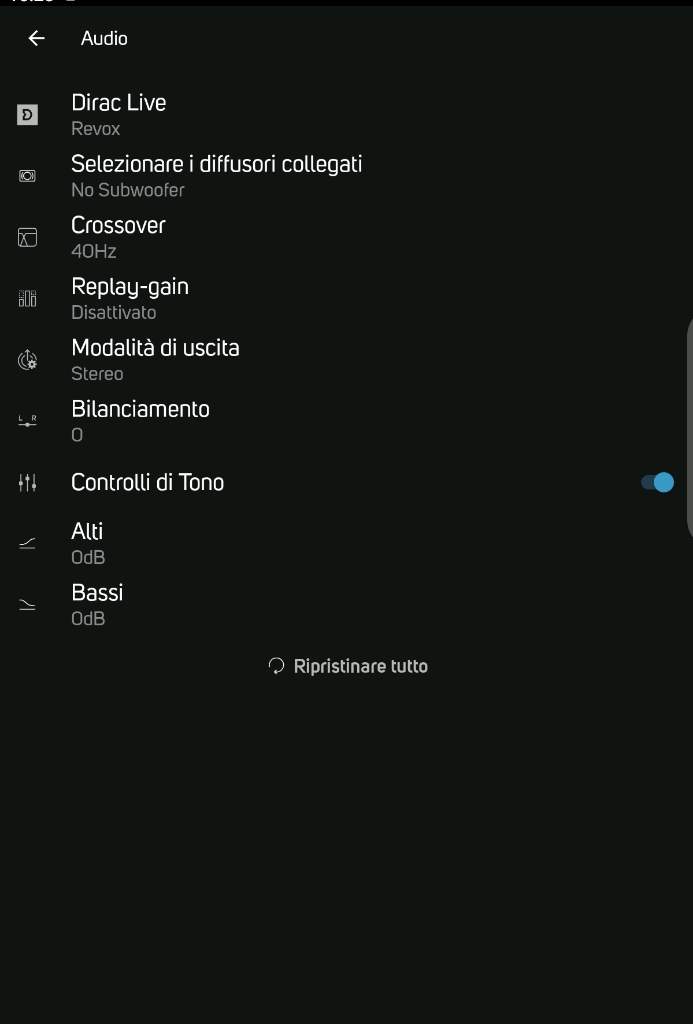Click Ripristinare tutto reset button
The height and width of the screenshot is (1024, 693).
pos(348,666)
